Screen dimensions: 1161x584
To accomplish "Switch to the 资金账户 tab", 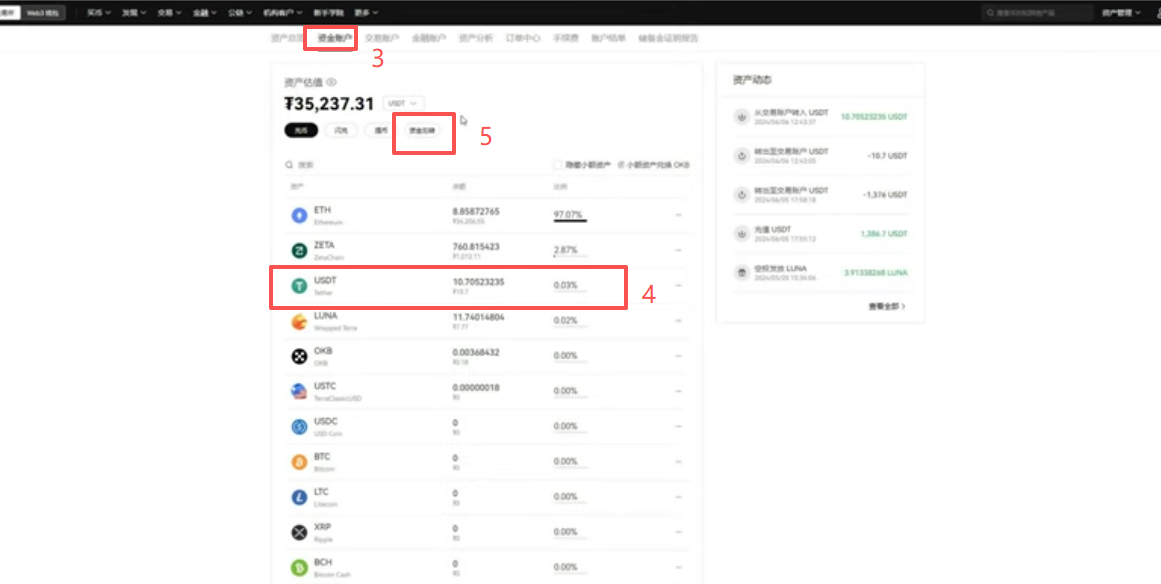I will (335, 38).
